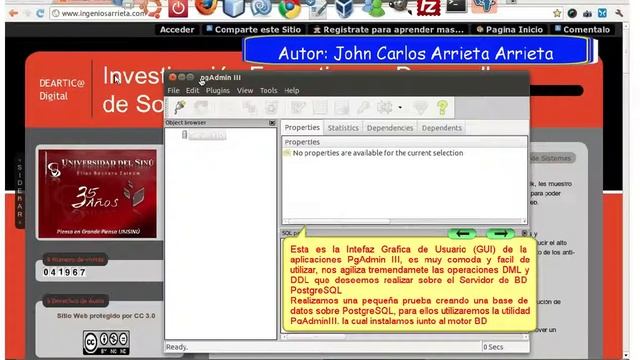Screen dimensions: 640x360
Task: Open the plugin dropdown arrow in toolbar
Action: pyautogui.click(x=400, y=108)
